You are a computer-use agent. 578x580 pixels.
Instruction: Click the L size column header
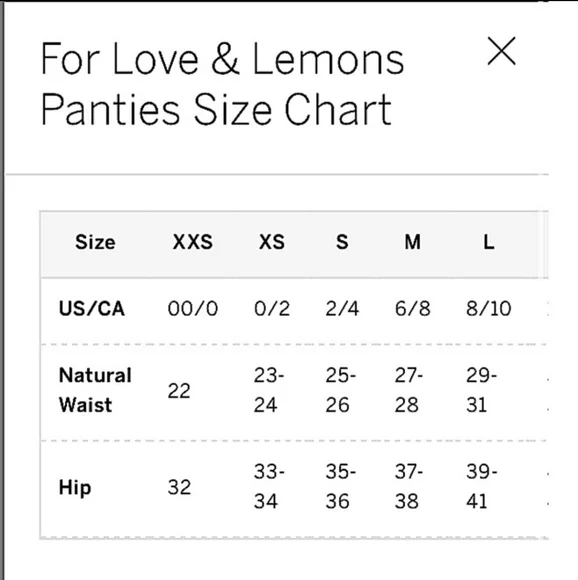(x=489, y=242)
